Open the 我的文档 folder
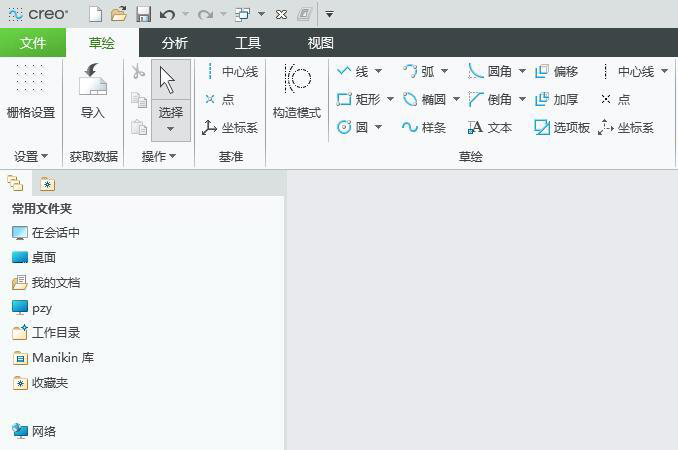 pos(46,282)
